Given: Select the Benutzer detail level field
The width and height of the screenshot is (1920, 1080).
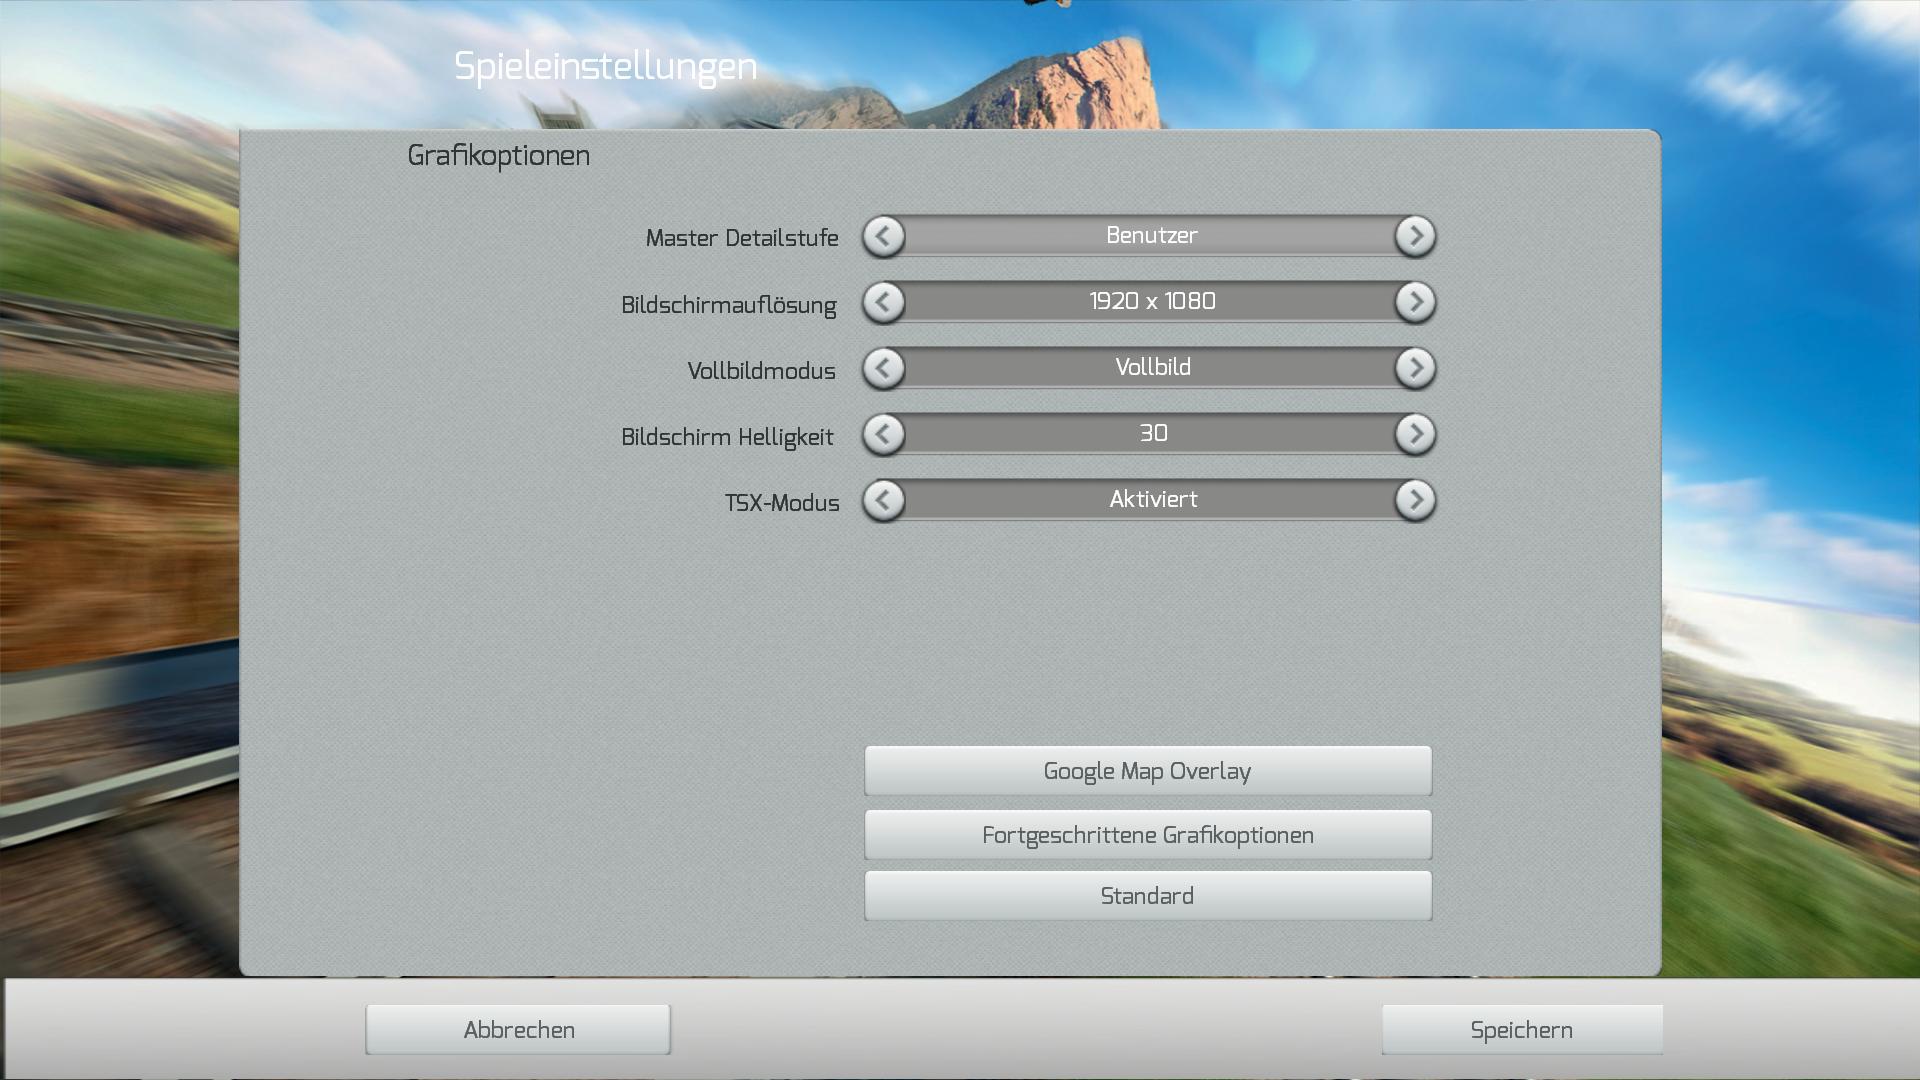Looking at the screenshot, I should click(x=1150, y=236).
